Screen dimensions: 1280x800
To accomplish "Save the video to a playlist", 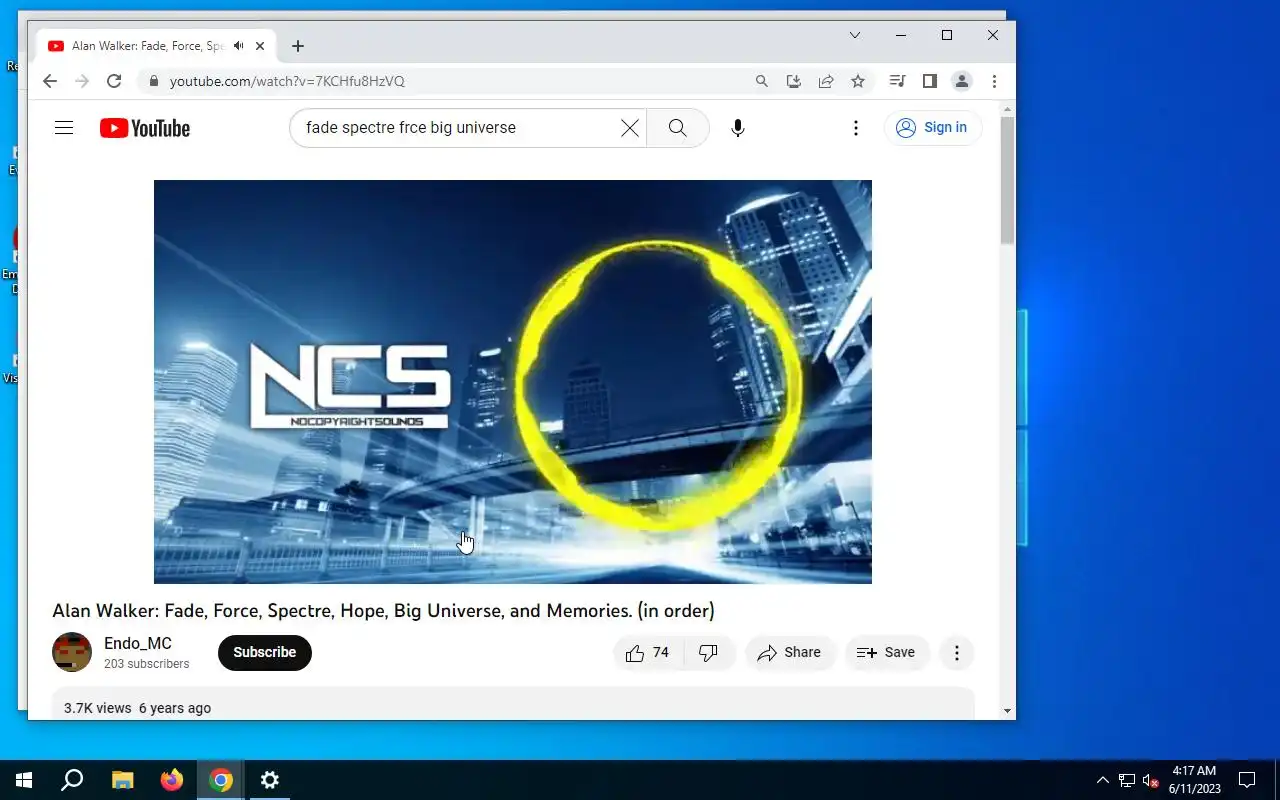I will (887, 653).
